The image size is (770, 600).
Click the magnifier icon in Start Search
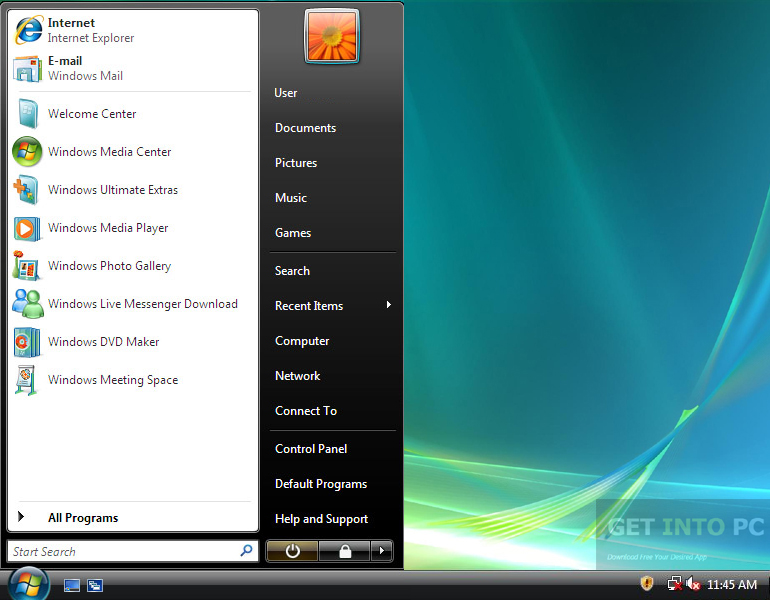(247, 550)
